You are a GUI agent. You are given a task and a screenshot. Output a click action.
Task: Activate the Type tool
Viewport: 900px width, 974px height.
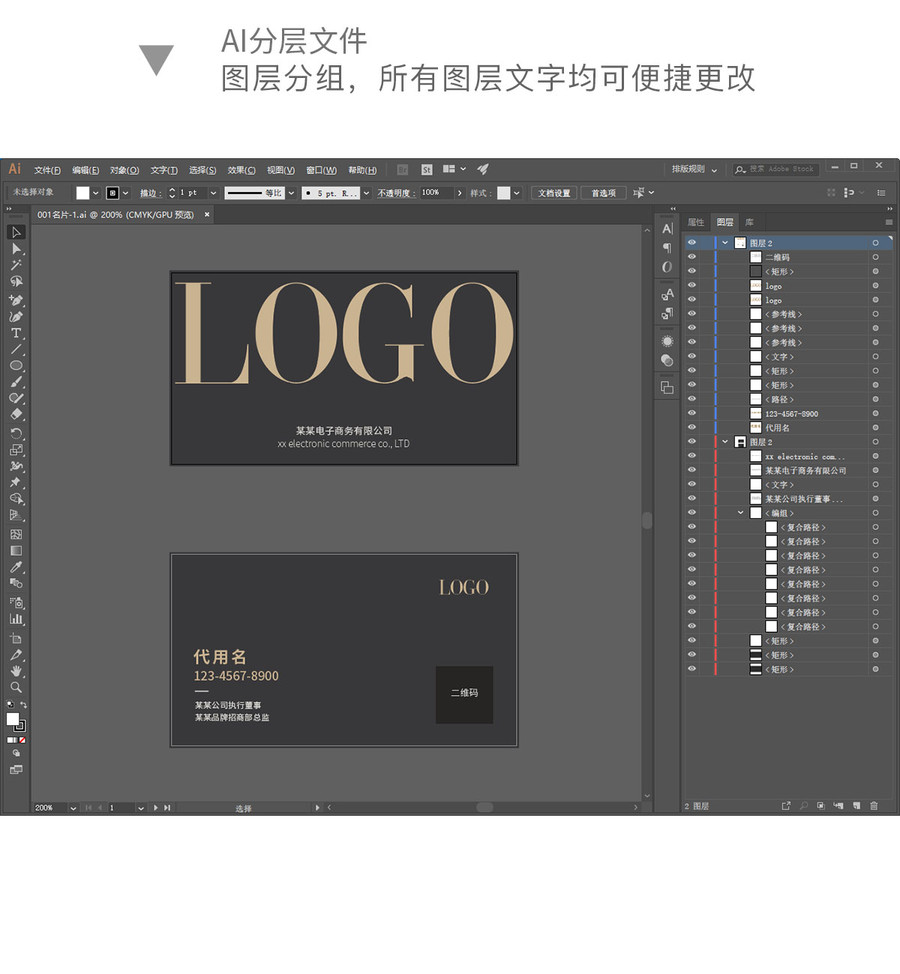pyautogui.click(x=16, y=333)
